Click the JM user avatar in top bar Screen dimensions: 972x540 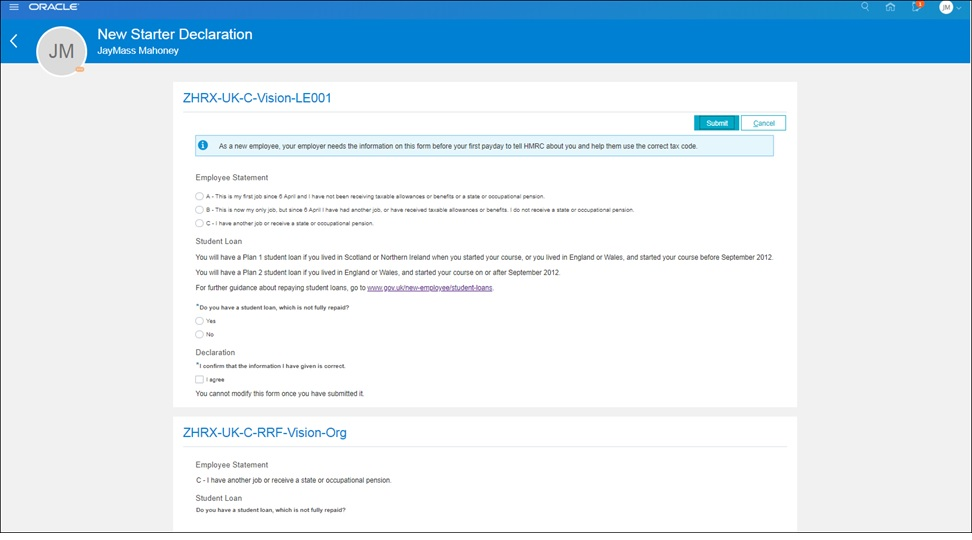[x=945, y=8]
